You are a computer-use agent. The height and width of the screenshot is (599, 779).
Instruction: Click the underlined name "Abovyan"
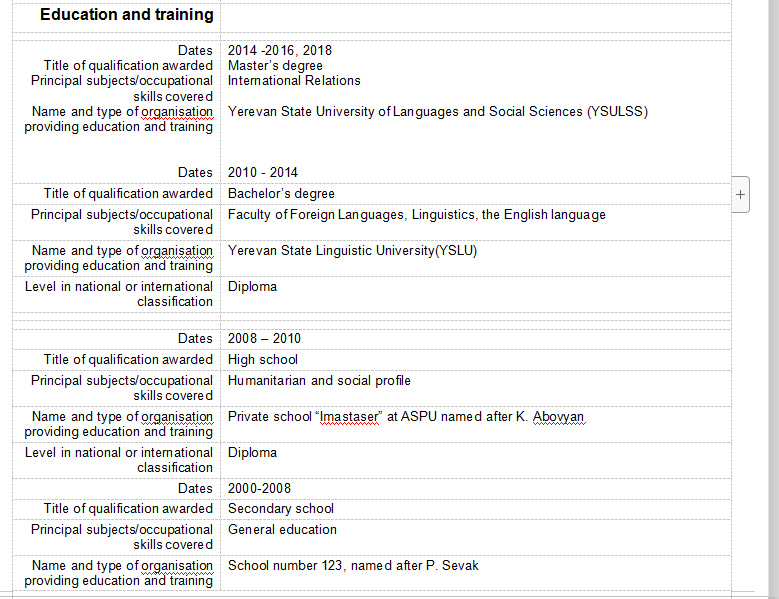click(558, 417)
